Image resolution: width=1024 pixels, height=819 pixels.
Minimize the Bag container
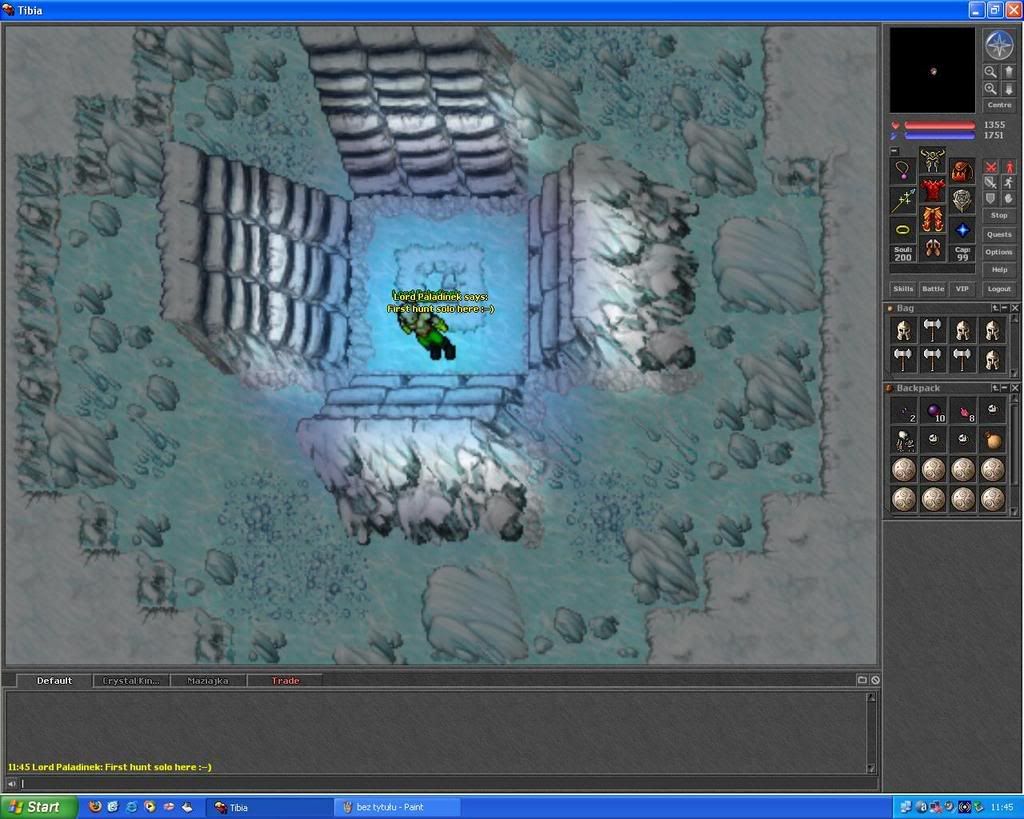(x=1004, y=308)
